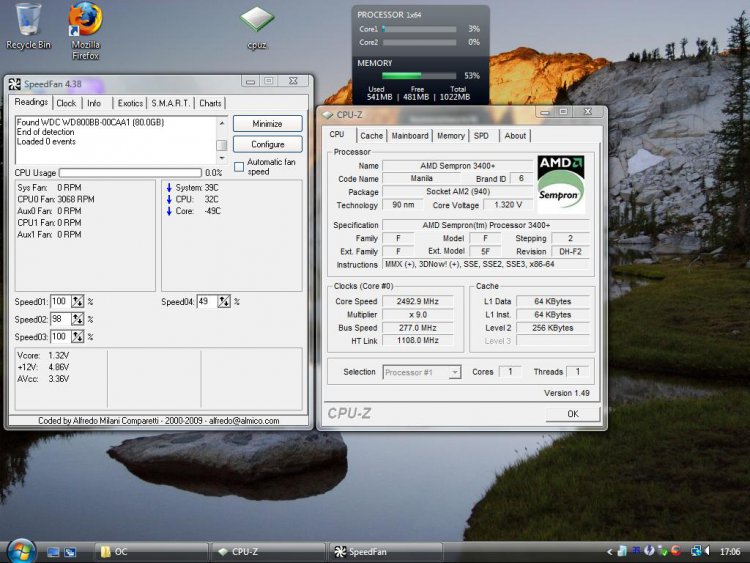
Task: Show hidden tray icons chevron
Action: click(x=609, y=552)
